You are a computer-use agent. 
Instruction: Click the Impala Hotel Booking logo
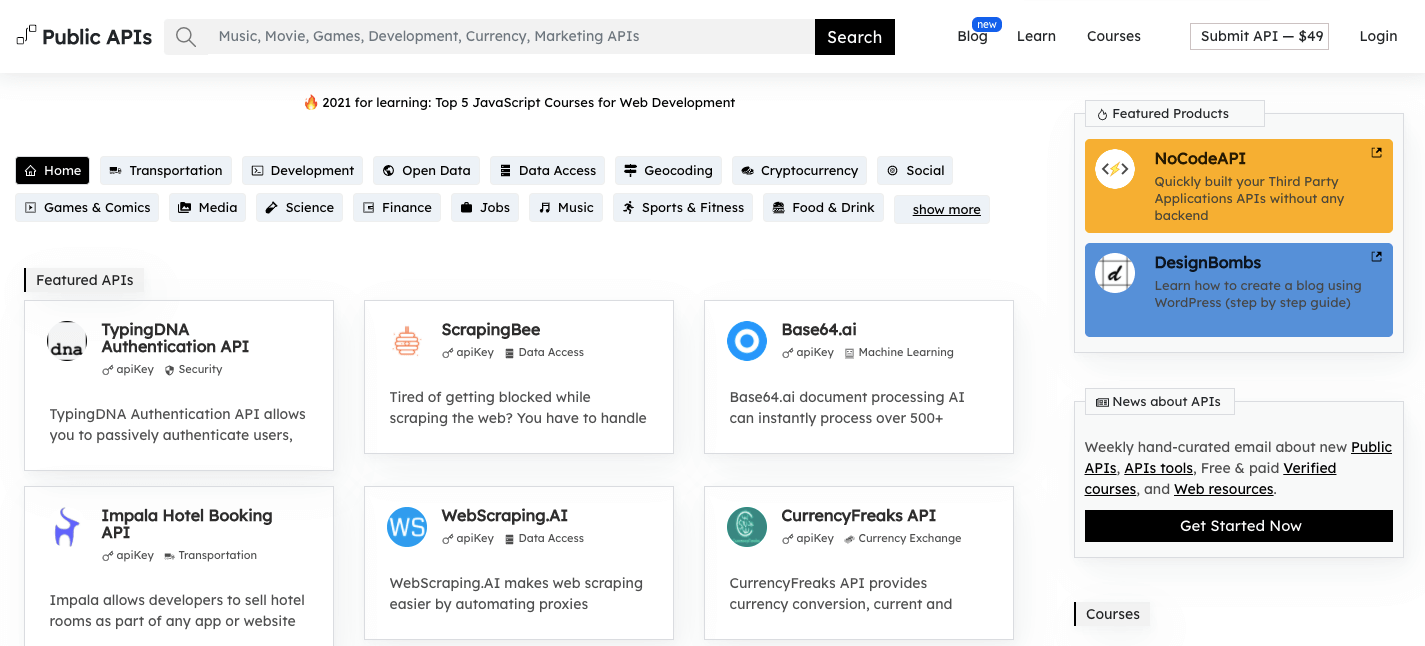point(67,527)
